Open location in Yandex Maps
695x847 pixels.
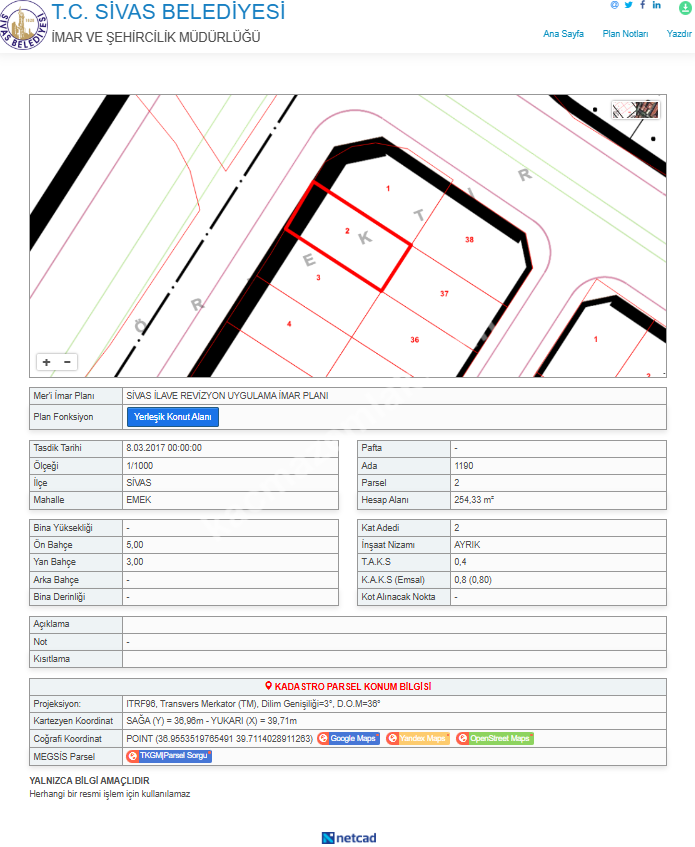422,738
